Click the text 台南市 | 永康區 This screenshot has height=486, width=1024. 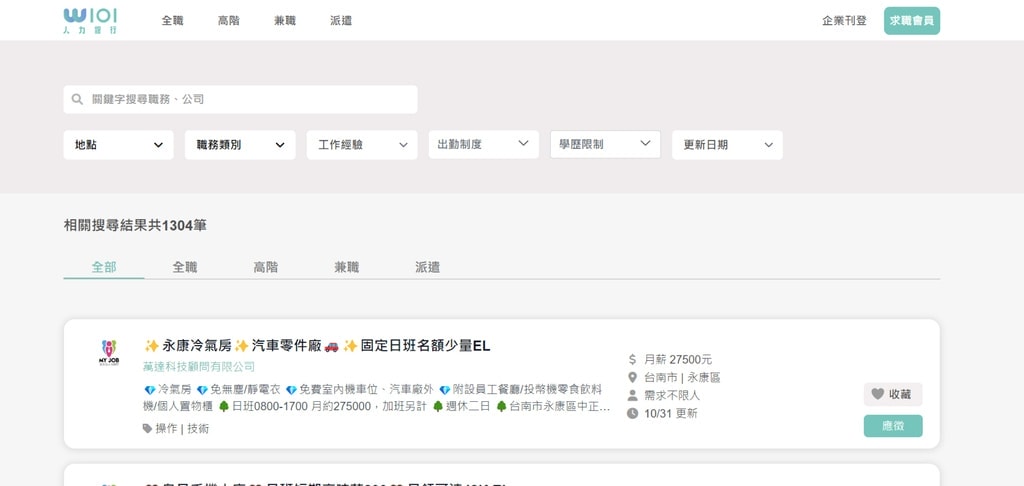pos(682,378)
